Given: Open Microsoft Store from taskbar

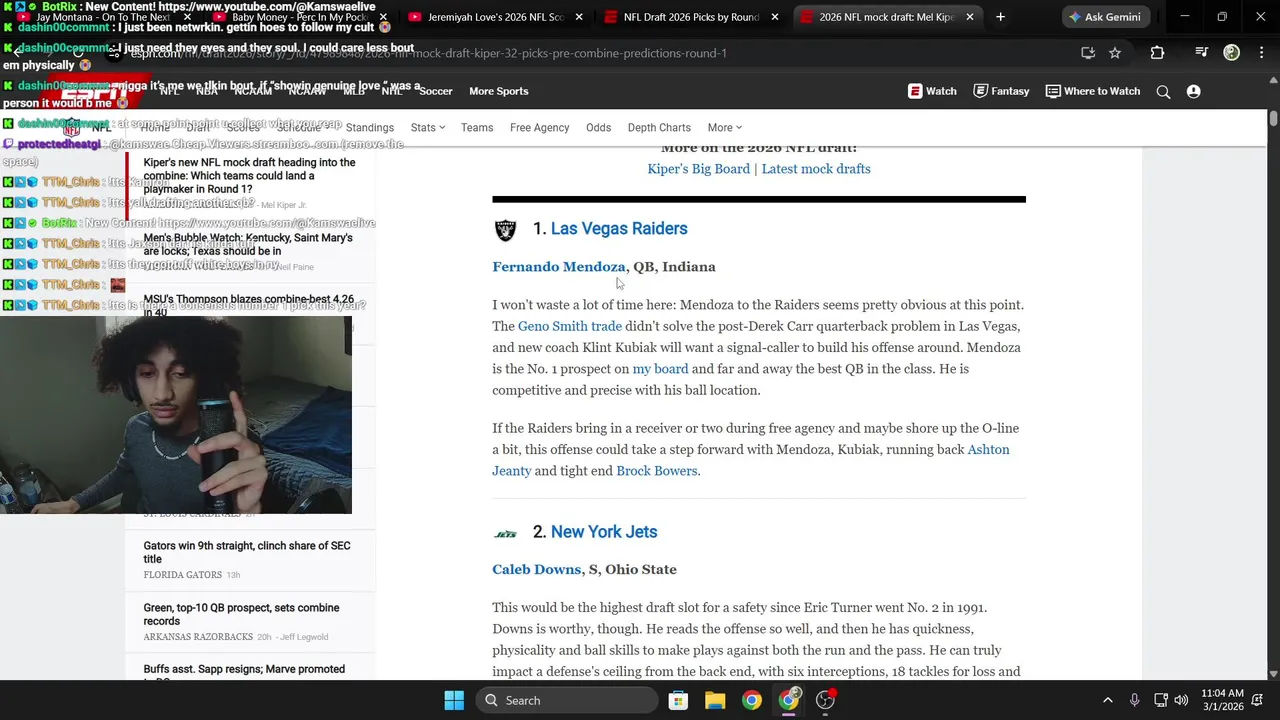Looking at the screenshot, I should (x=678, y=700).
